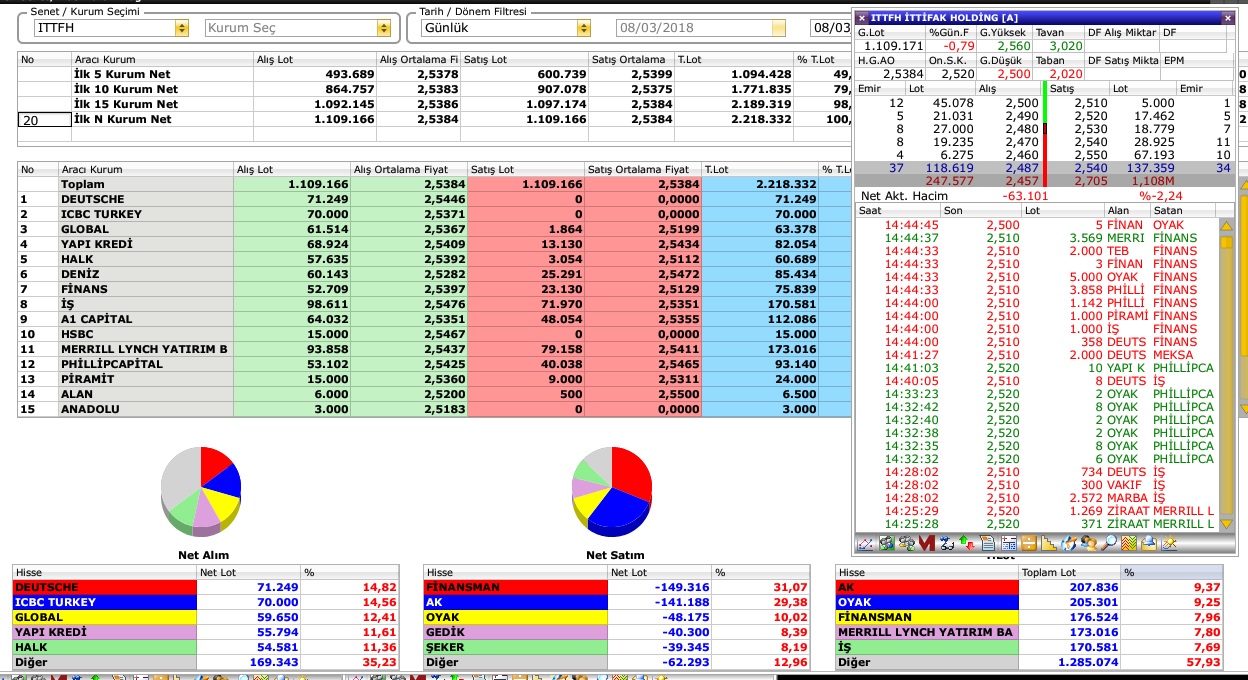Select the HSBC broker row
1248x680 pixels.
click(435, 334)
